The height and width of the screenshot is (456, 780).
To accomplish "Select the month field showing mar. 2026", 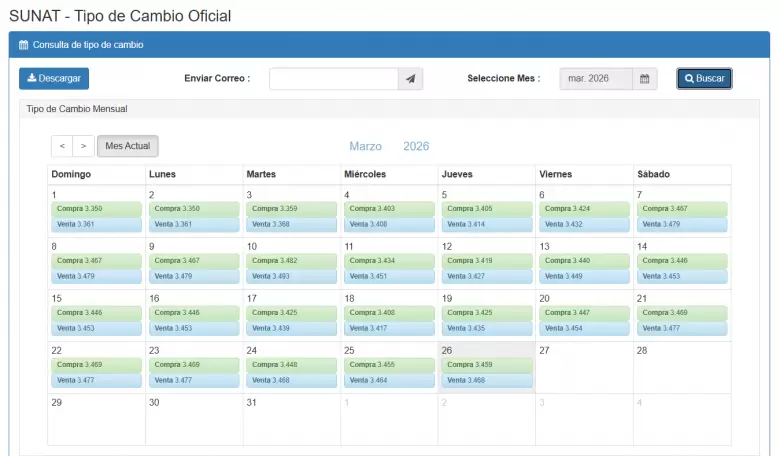I will (x=596, y=79).
